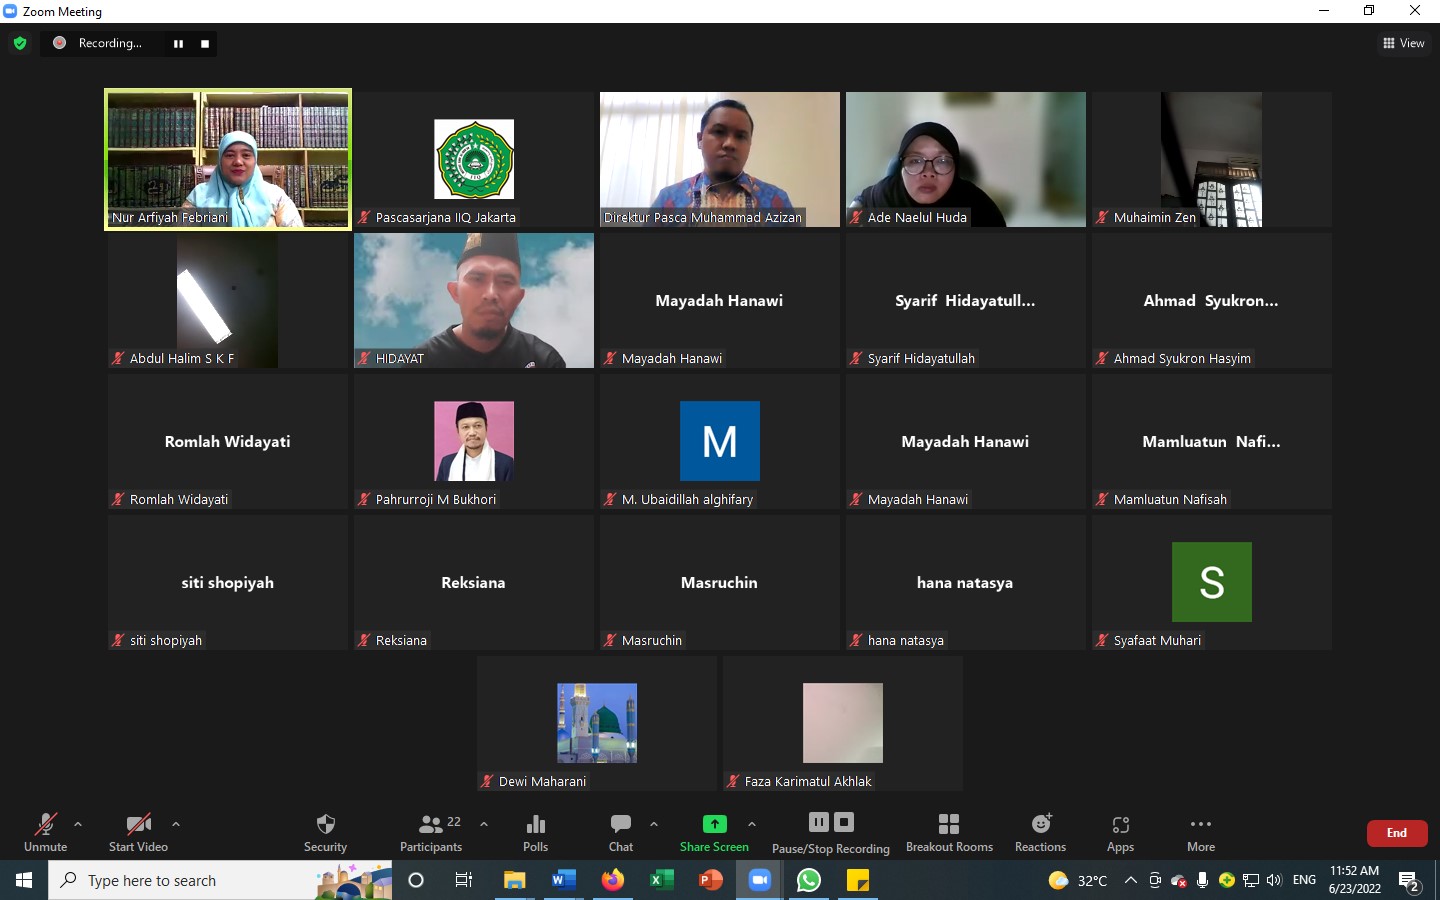1440x900 pixels.
Task: Click Ade Naelul Huda's video tile
Action: click(966, 159)
